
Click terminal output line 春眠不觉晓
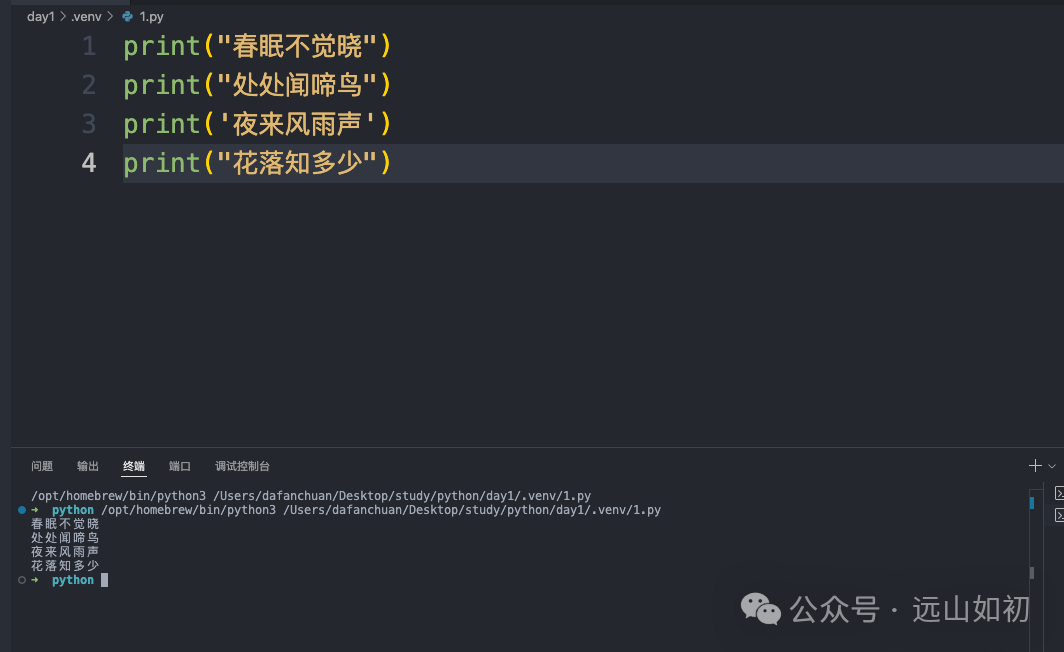point(65,524)
